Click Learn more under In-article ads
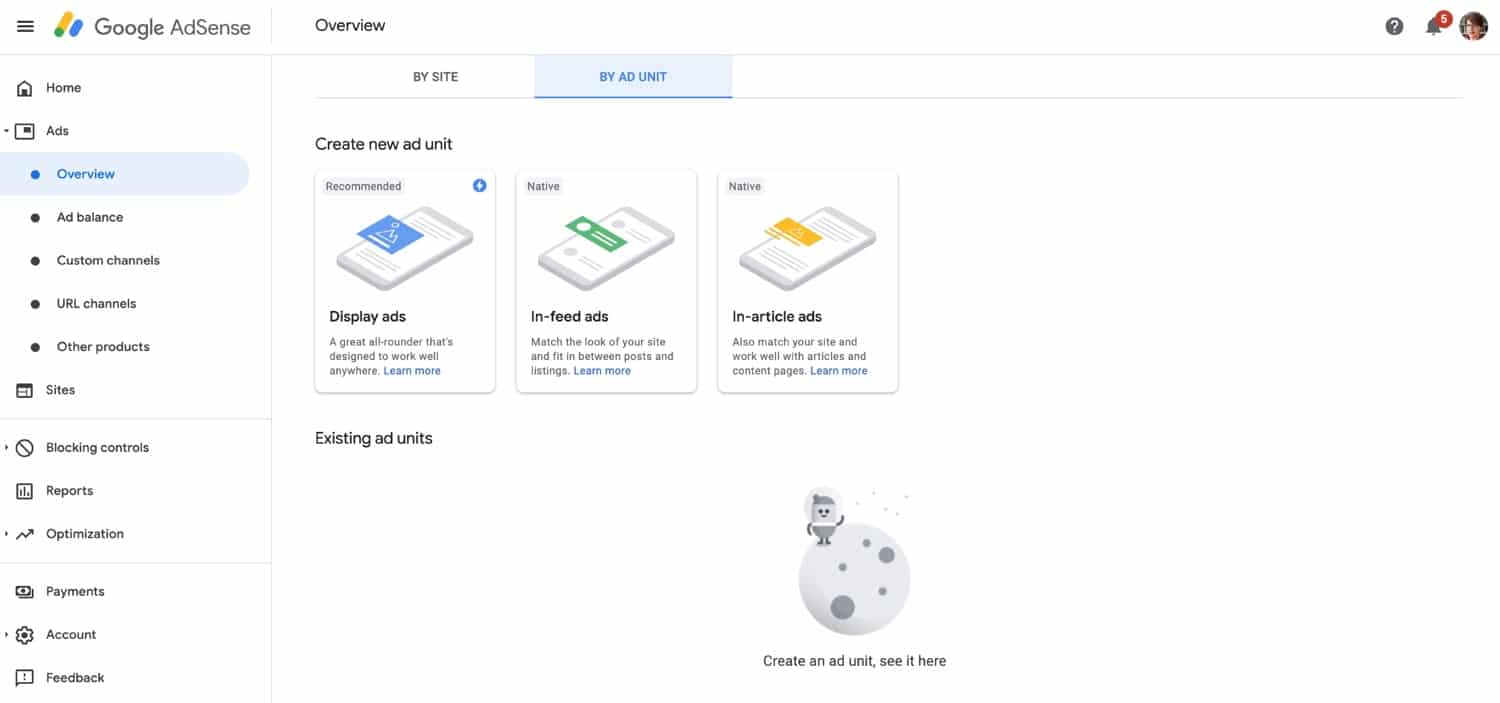Image resolution: width=1500 pixels, height=703 pixels. click(x=838, y=370)
